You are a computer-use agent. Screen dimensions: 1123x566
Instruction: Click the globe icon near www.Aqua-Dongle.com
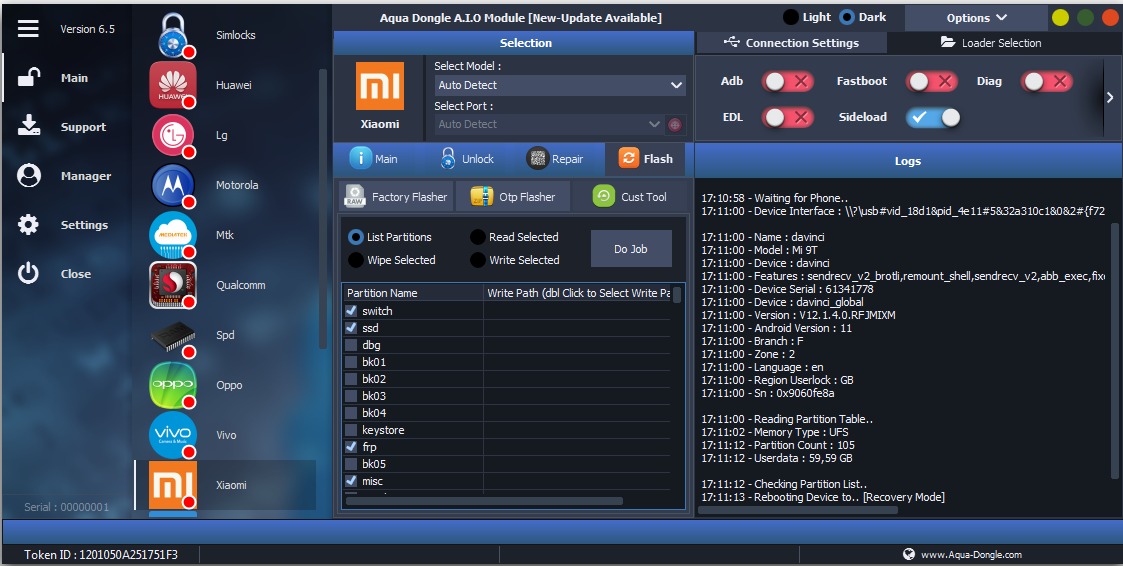tap(909, 554)
